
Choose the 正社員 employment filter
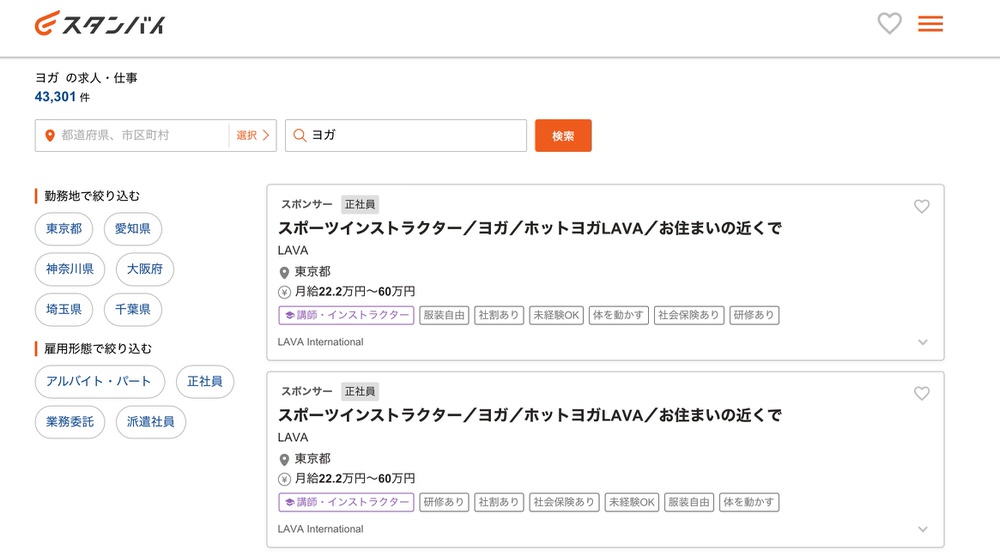[205, 382]
